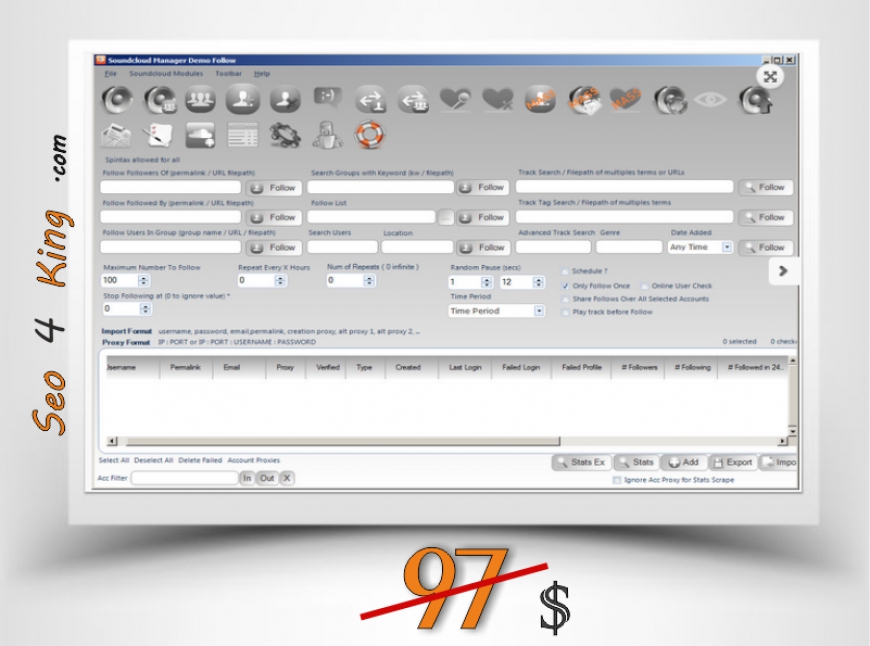Screen dimensions: 870x646
Task: Click the Account Proxies link
Action: click(x=254, y=460)
